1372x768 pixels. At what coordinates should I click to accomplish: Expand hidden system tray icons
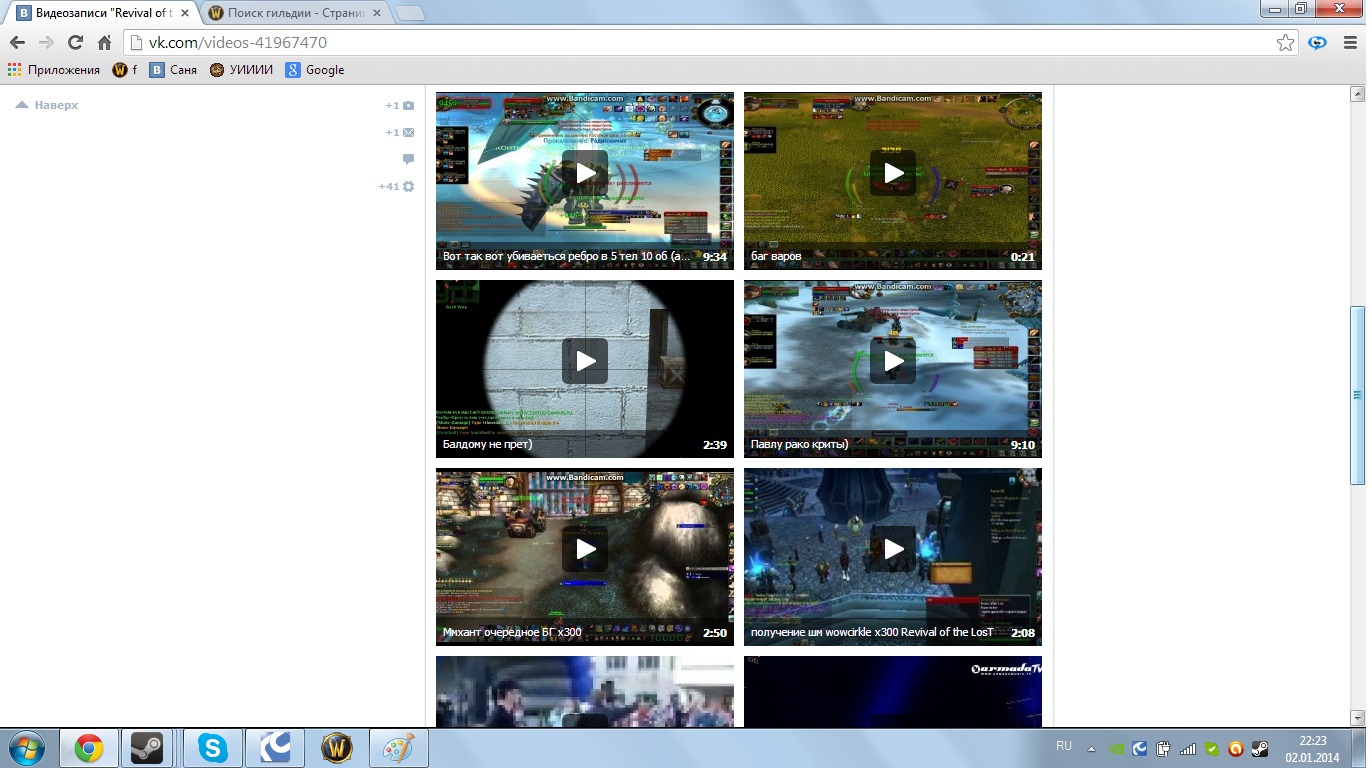pyautogui.click(x=1090, y=748)
